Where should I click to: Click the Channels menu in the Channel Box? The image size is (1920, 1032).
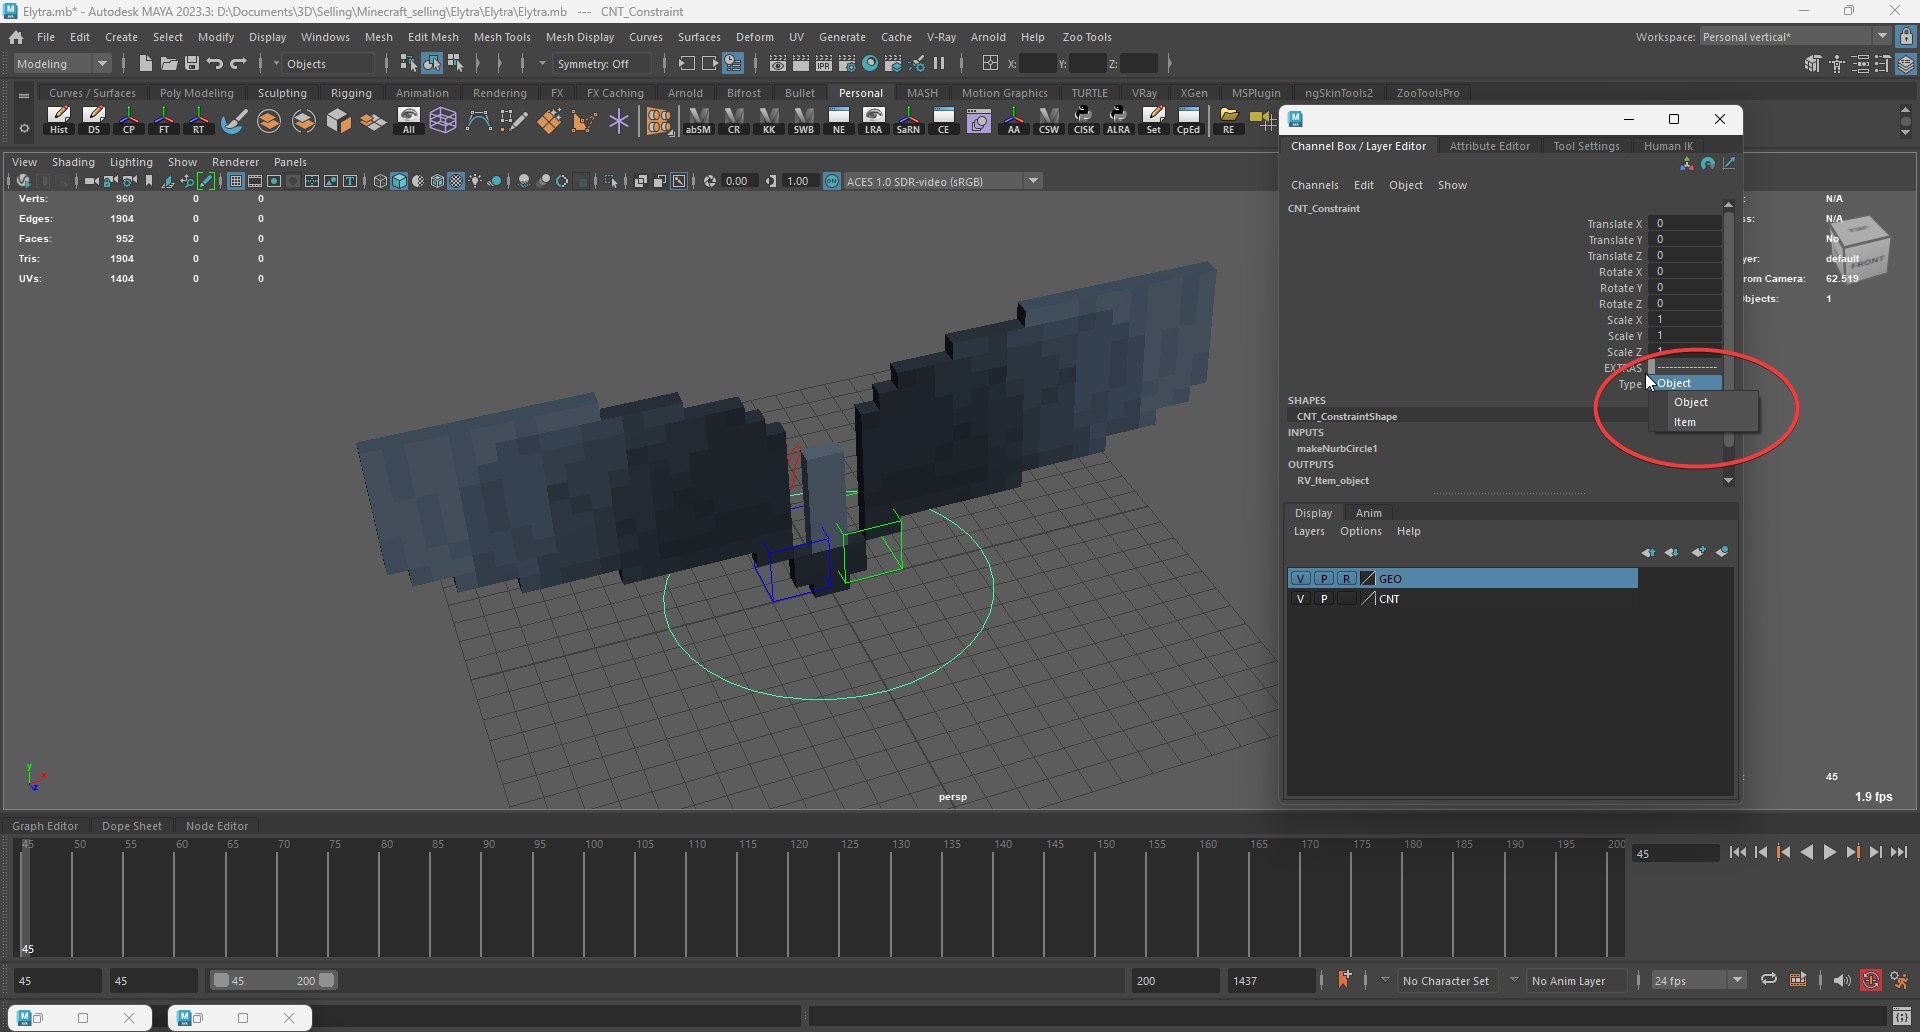1314,185
